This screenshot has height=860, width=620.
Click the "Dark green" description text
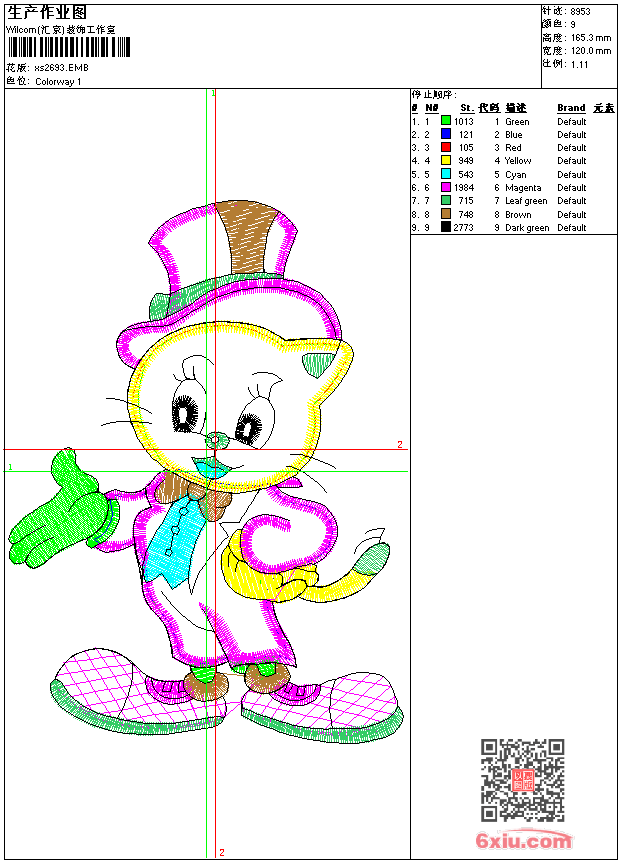(527, 228)
